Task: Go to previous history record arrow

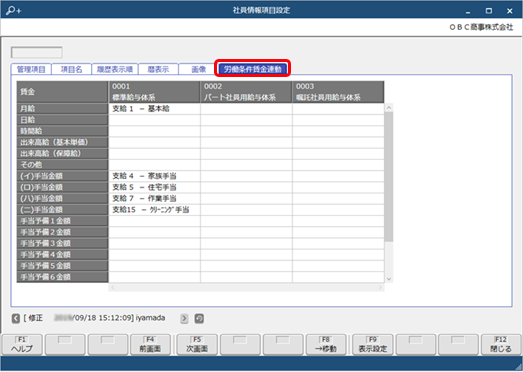Action: click(16, 318)
